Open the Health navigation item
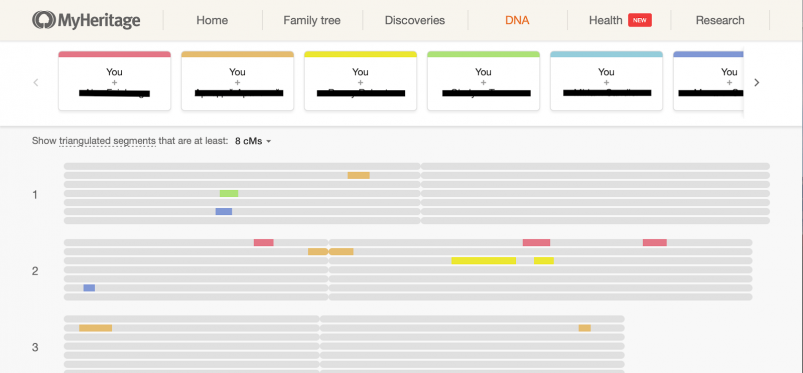Viewport: 803px width, 373px height. tap(605, 20)
